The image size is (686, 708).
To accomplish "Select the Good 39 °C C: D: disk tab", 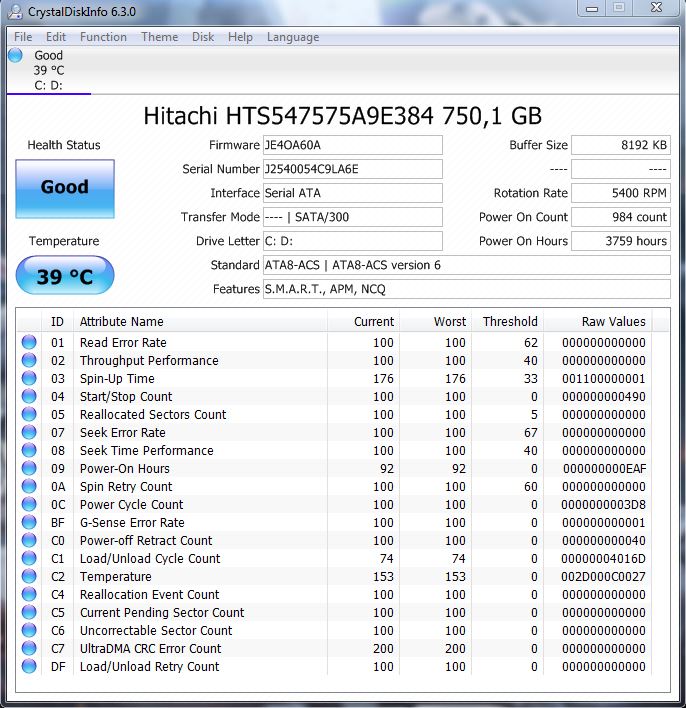I will click(47, 70).
